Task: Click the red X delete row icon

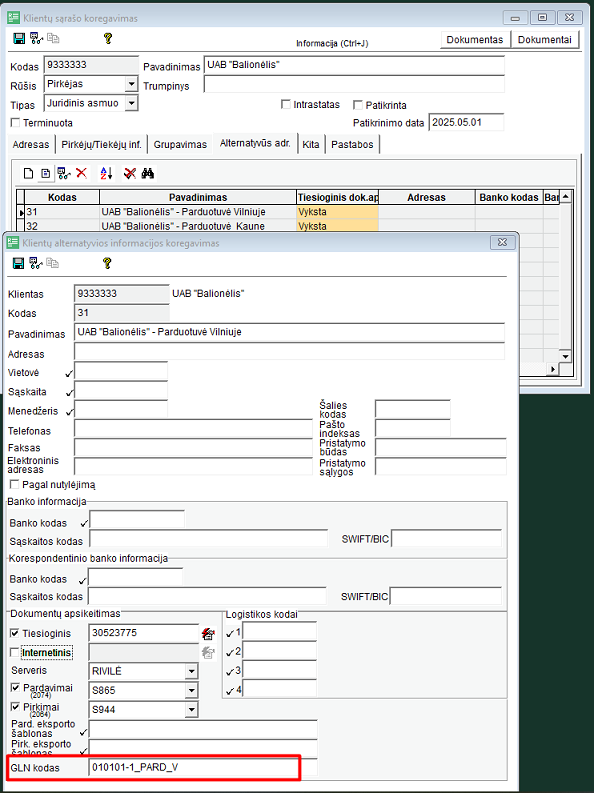Action: pos(81,173)
